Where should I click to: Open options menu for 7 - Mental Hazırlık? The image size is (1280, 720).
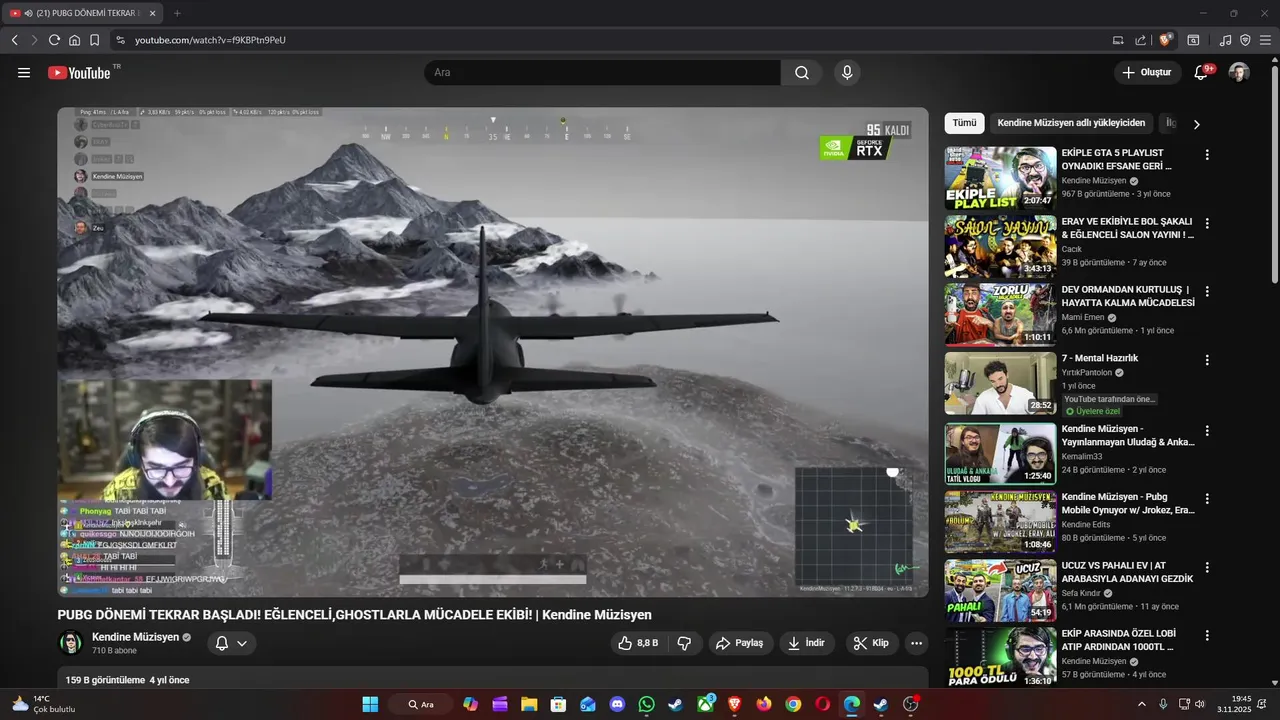pos(1207,360)
